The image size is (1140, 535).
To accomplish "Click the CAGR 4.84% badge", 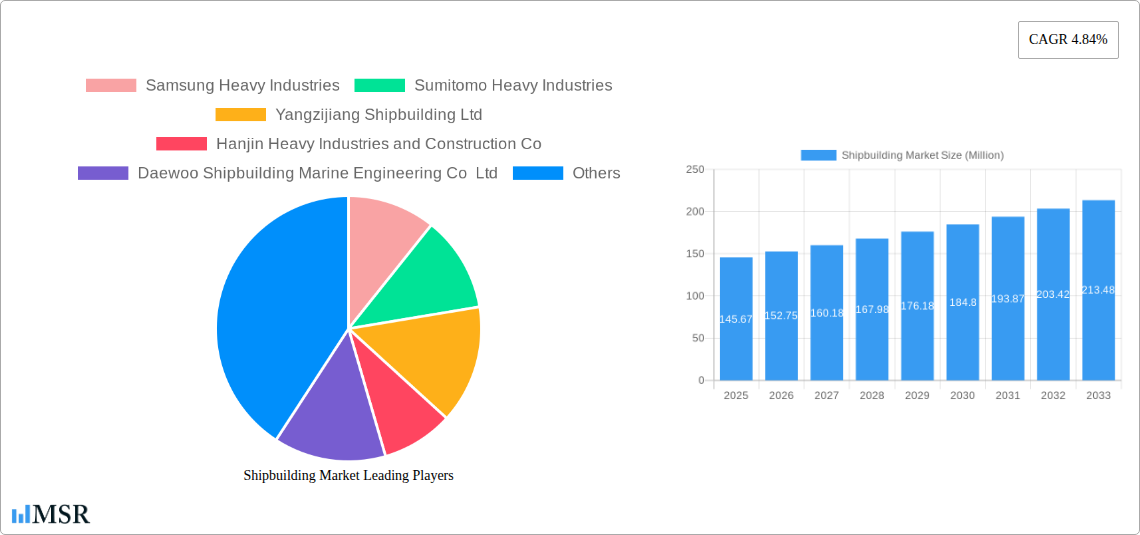I will pos(1067,40).
